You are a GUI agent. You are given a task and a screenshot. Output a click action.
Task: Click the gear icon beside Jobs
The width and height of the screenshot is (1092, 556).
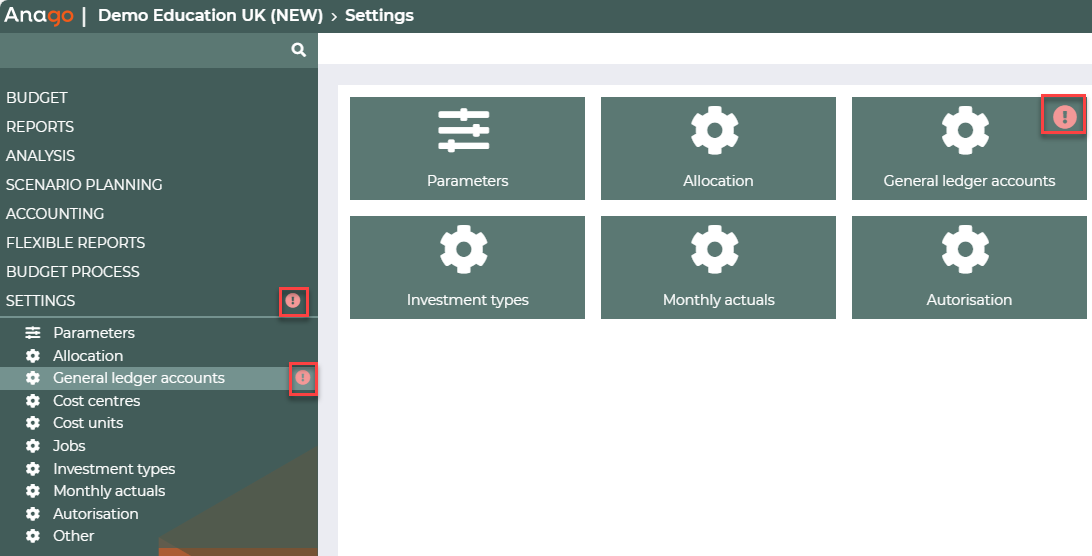click(x=33, y=446)
